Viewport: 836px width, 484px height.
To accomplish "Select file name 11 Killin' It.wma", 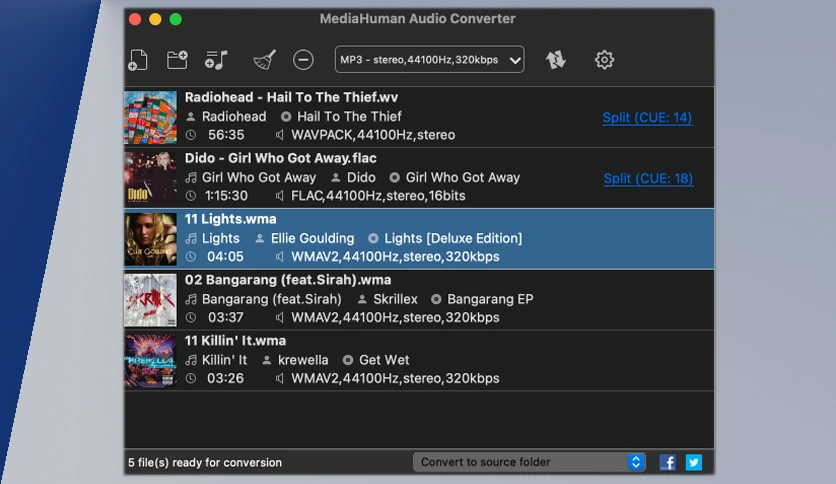I will pyautogui.click(x=235, y=340).
